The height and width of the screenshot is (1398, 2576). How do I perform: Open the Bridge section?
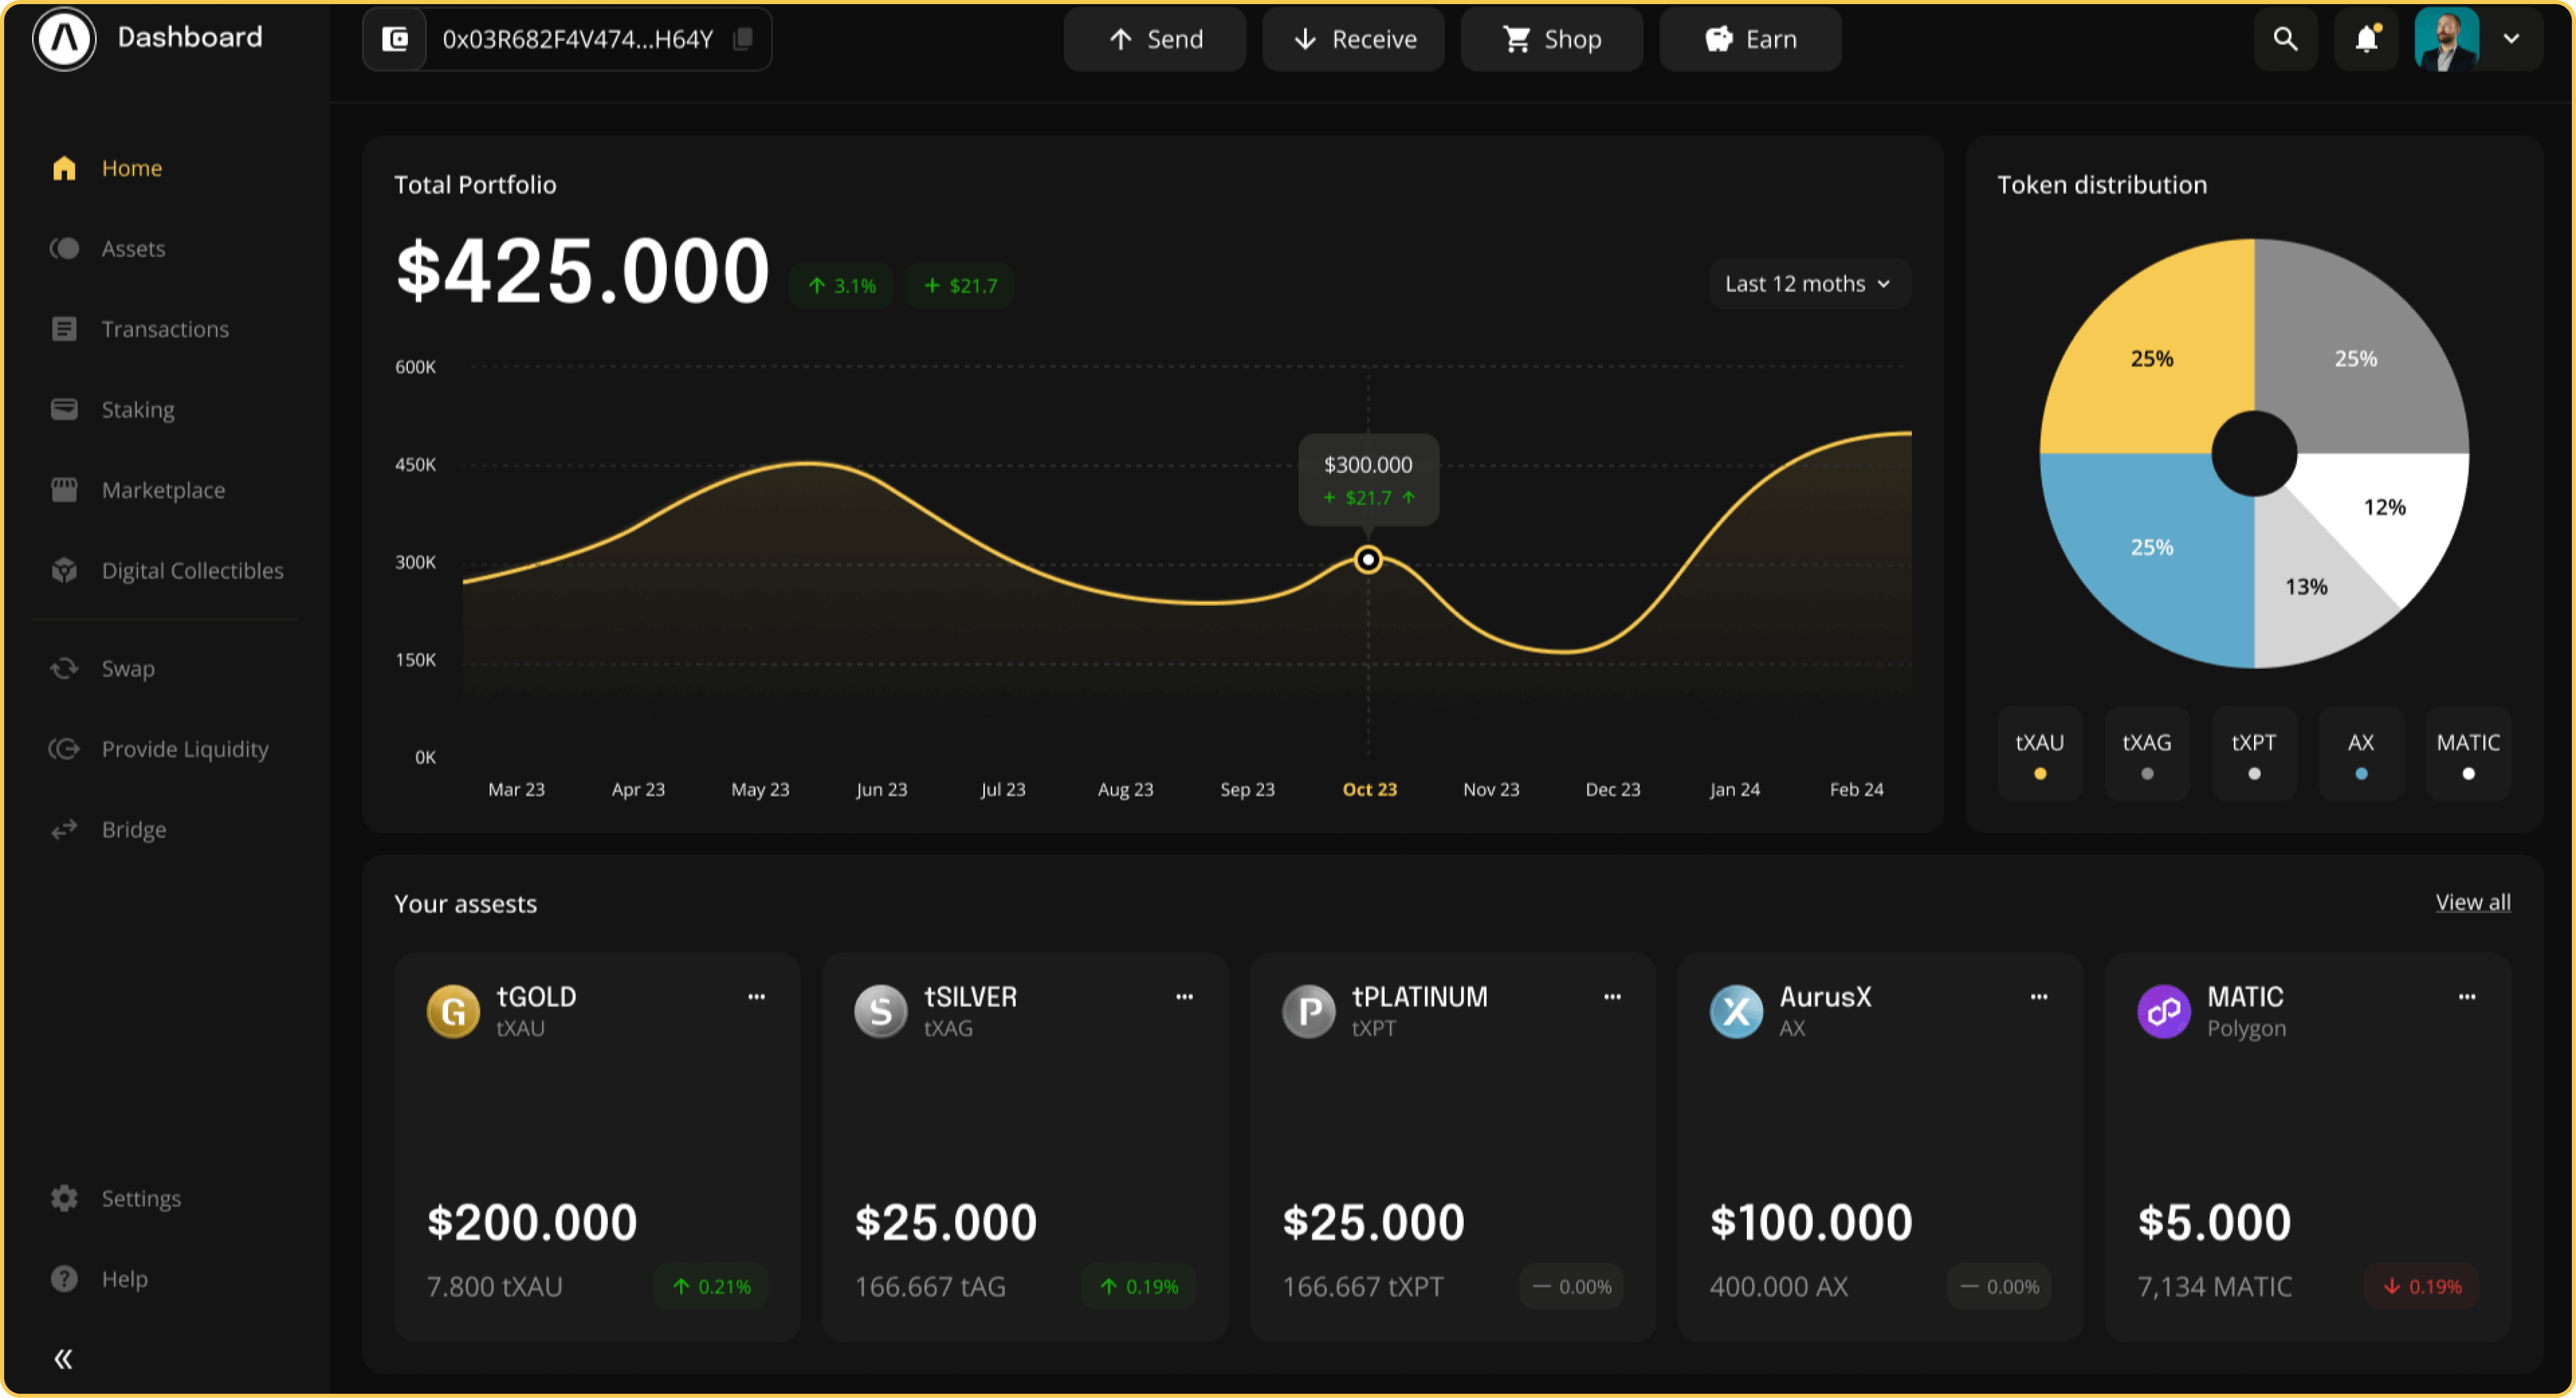click(x=134, y=829)
